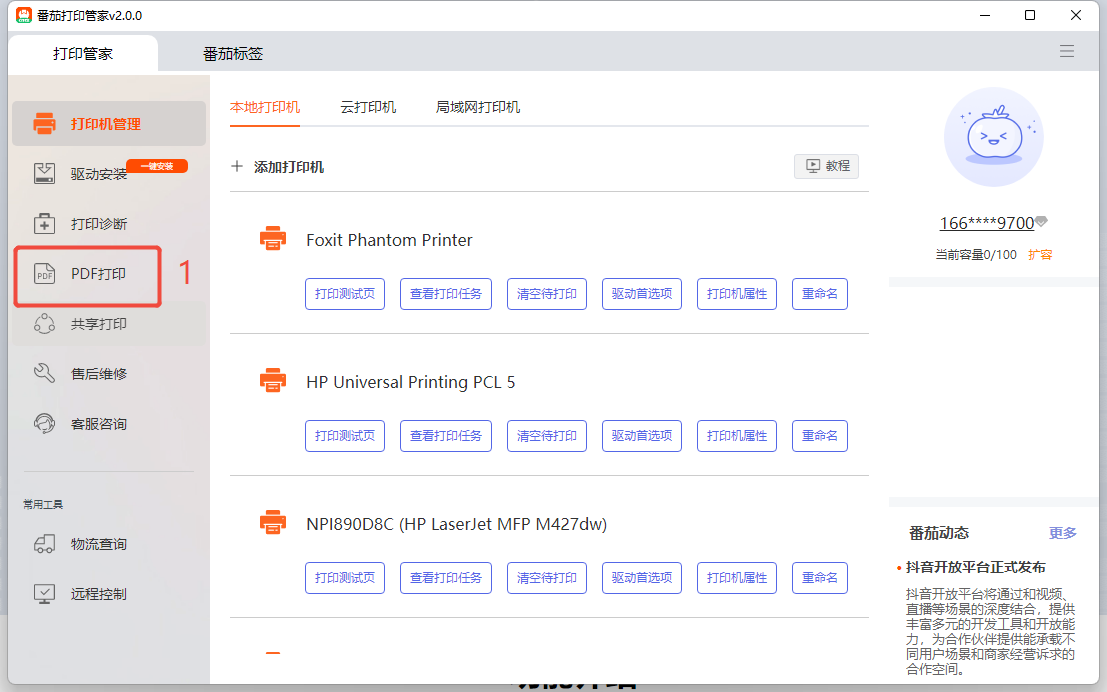Click the 共享打印 share icon
The image size is (1107, 692).
coord(44,324)
